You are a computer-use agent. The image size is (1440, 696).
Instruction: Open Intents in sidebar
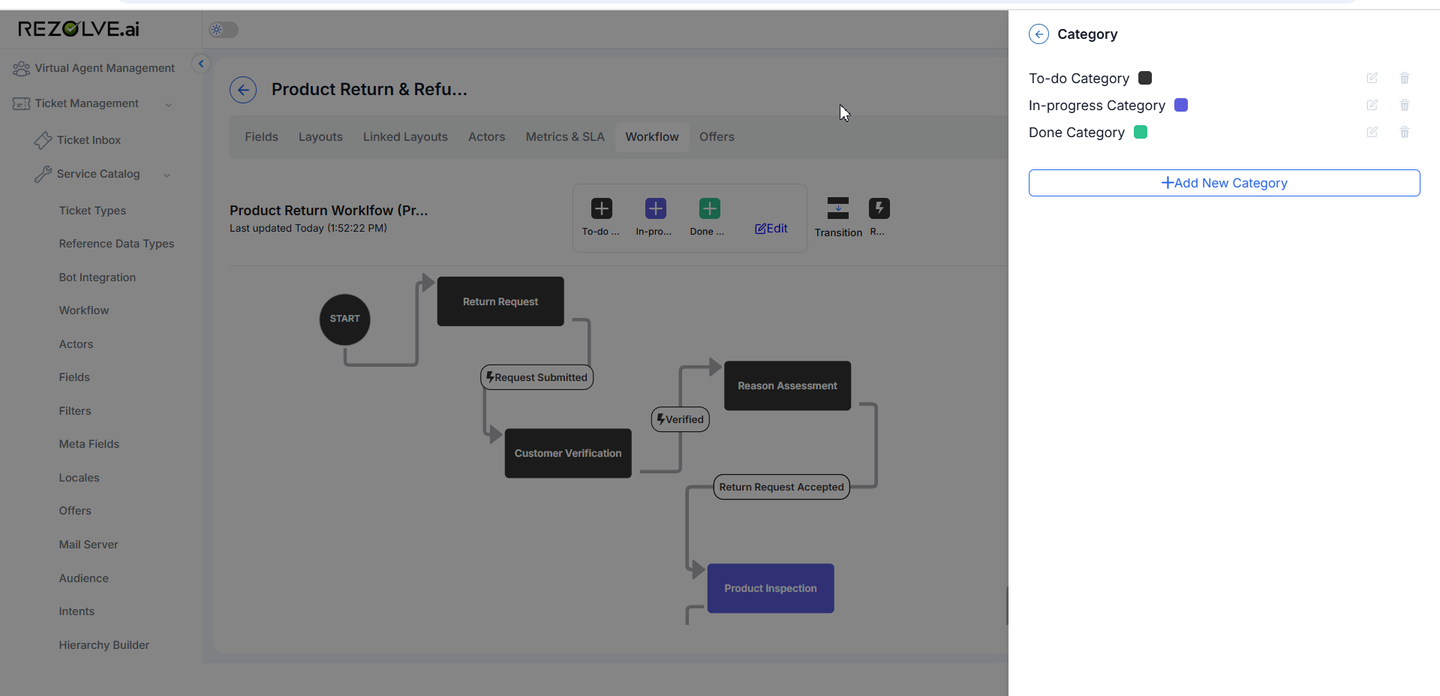(x=76, y=612)
